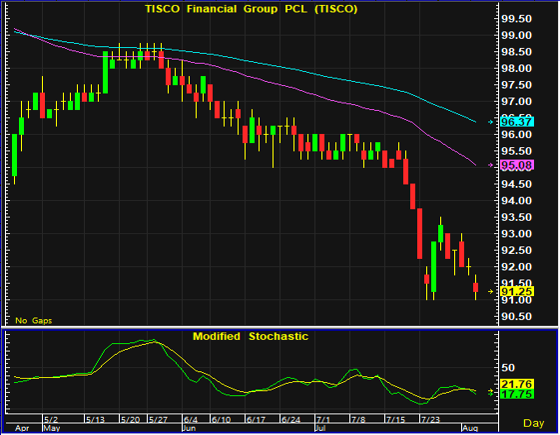The width and height of the screenshot is (560, 435).
Task: Click the 93.50 price axis label
Action: pyautogui.click(x=516, y=217)
